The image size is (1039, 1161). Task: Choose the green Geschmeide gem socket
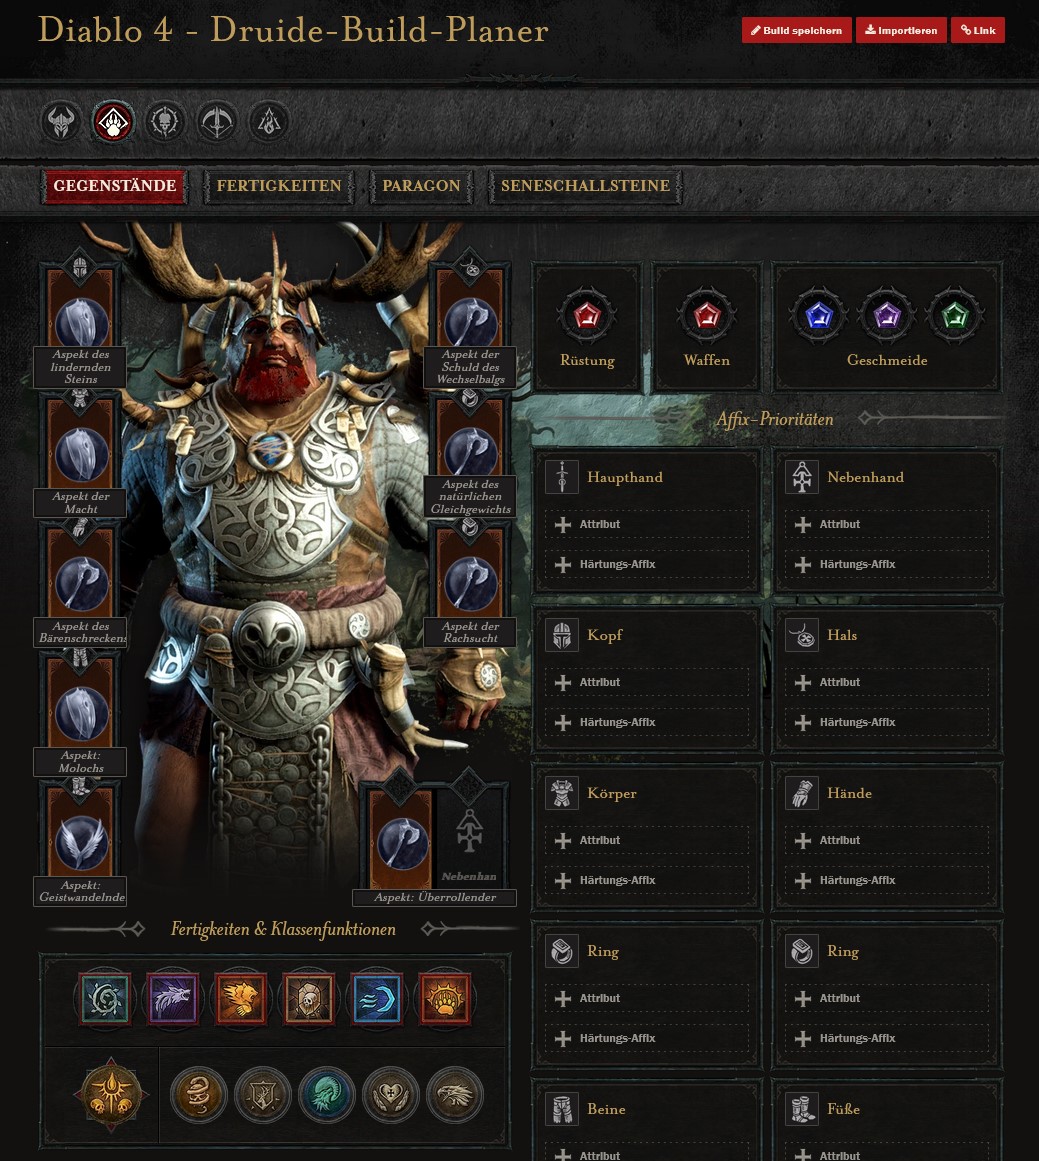click(955, 316)
